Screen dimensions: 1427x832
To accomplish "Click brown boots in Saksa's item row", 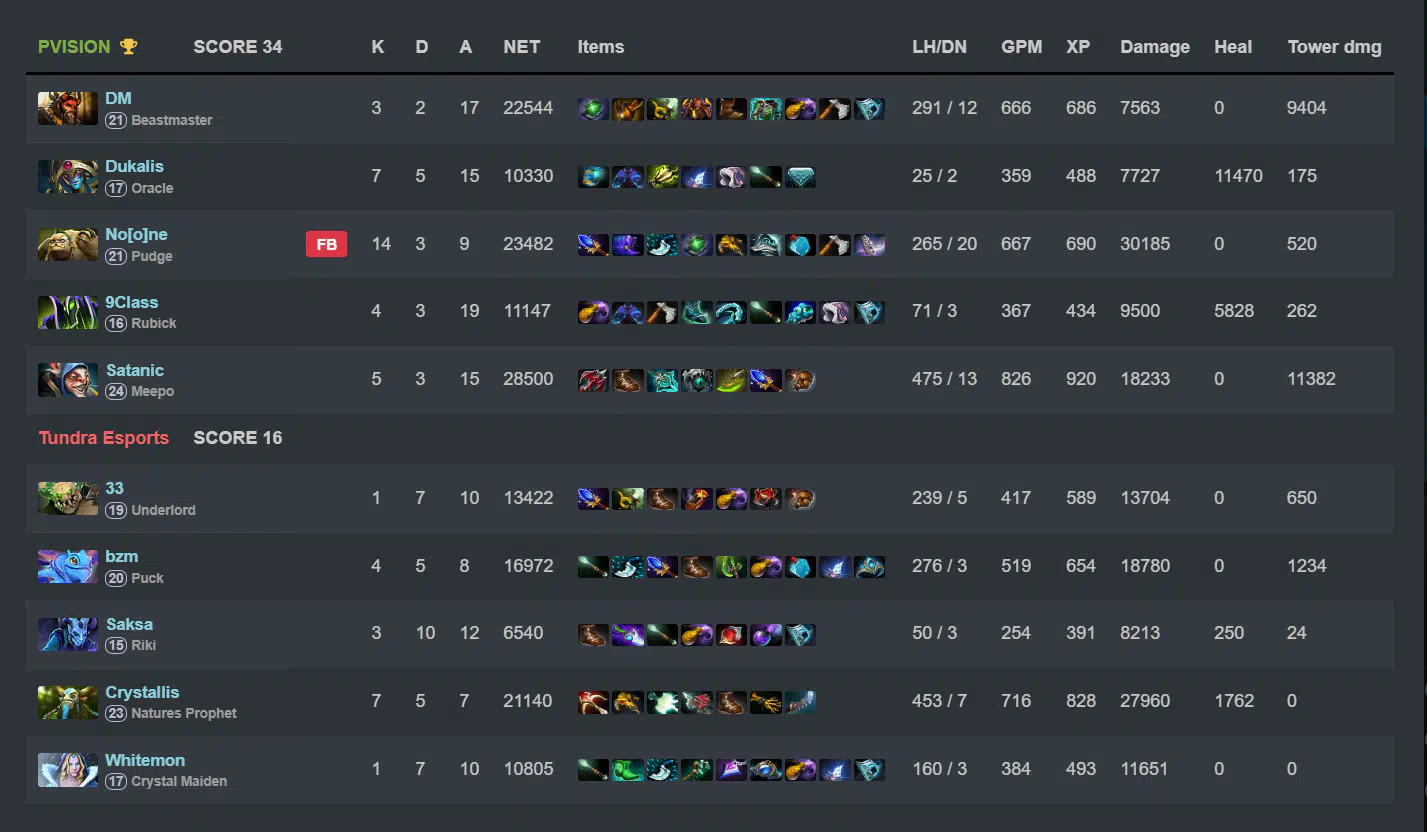I will (593, 634).
